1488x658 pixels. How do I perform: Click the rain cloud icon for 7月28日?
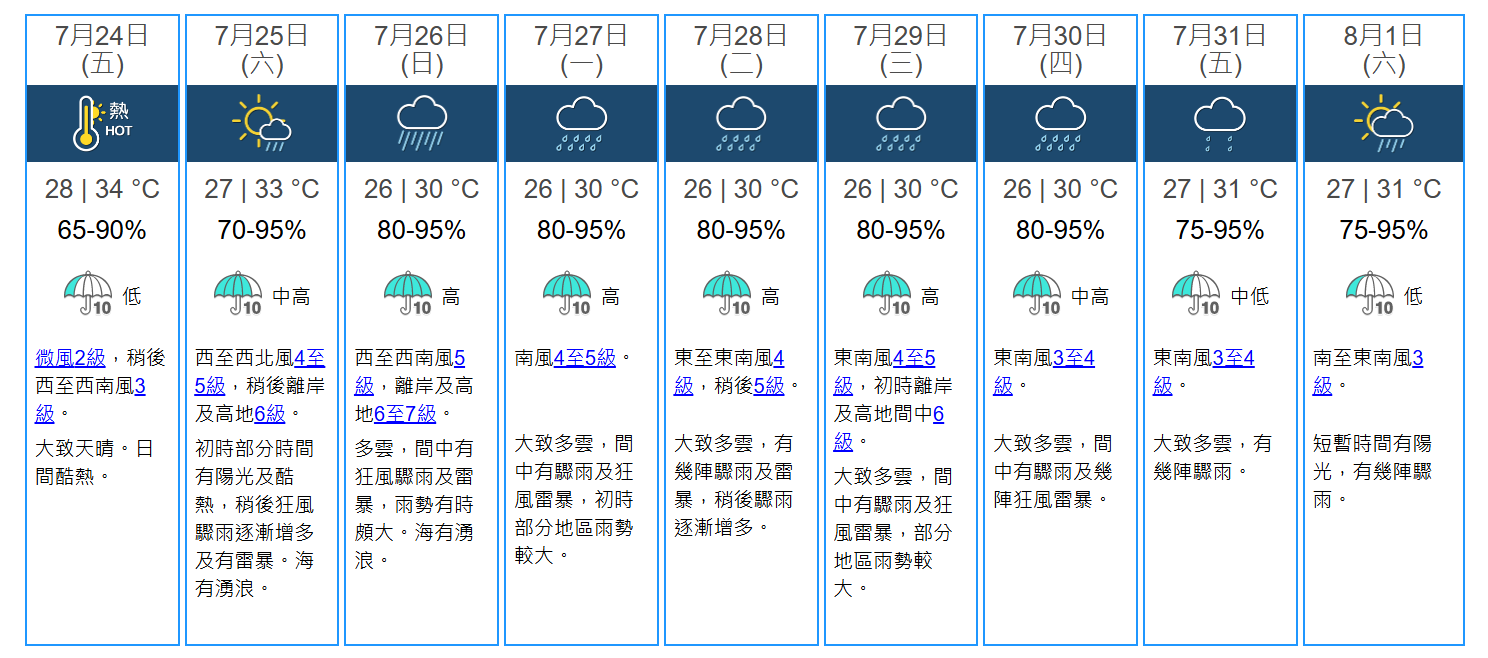click(741, 123)
